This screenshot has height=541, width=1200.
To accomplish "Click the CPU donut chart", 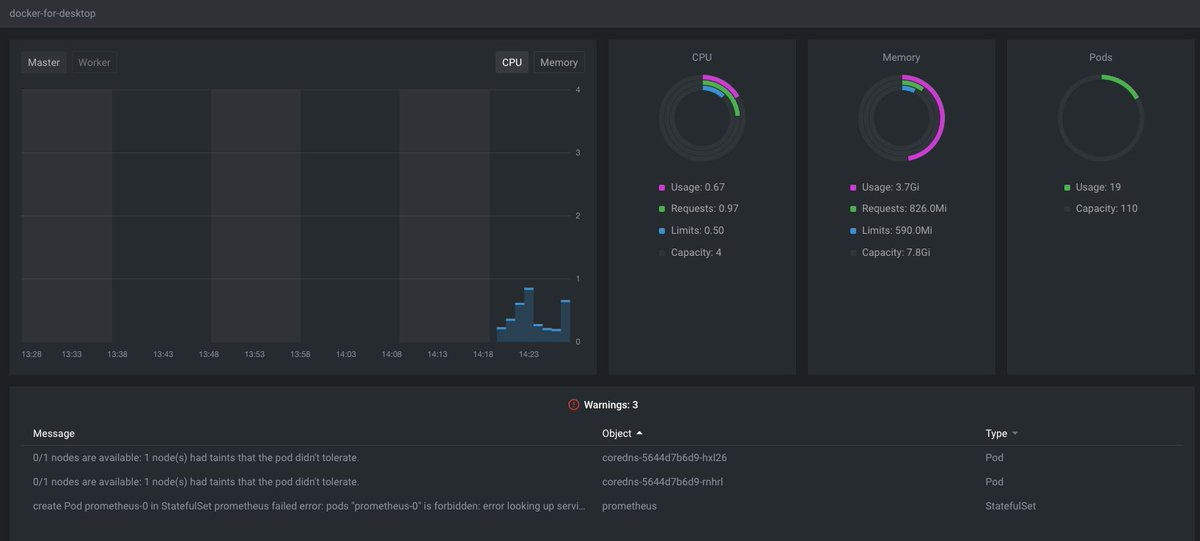I will click(x=702, y=118).
